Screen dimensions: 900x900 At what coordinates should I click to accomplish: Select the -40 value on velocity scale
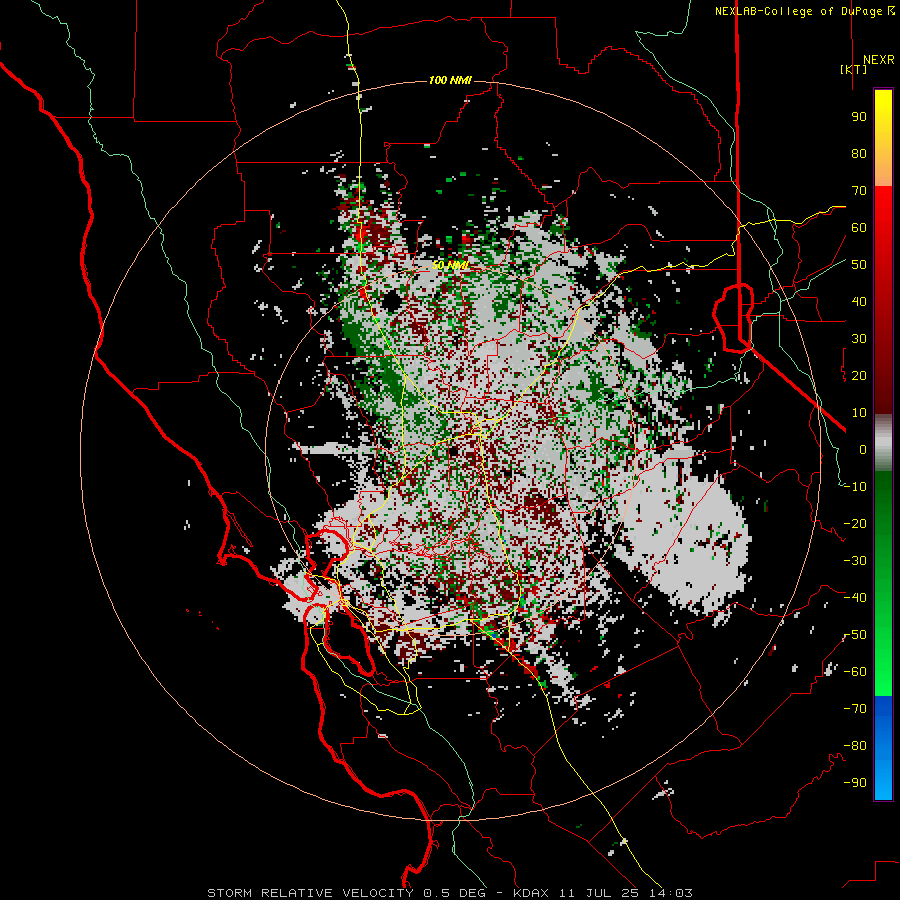pyautogui.click(x=855, y=598)
